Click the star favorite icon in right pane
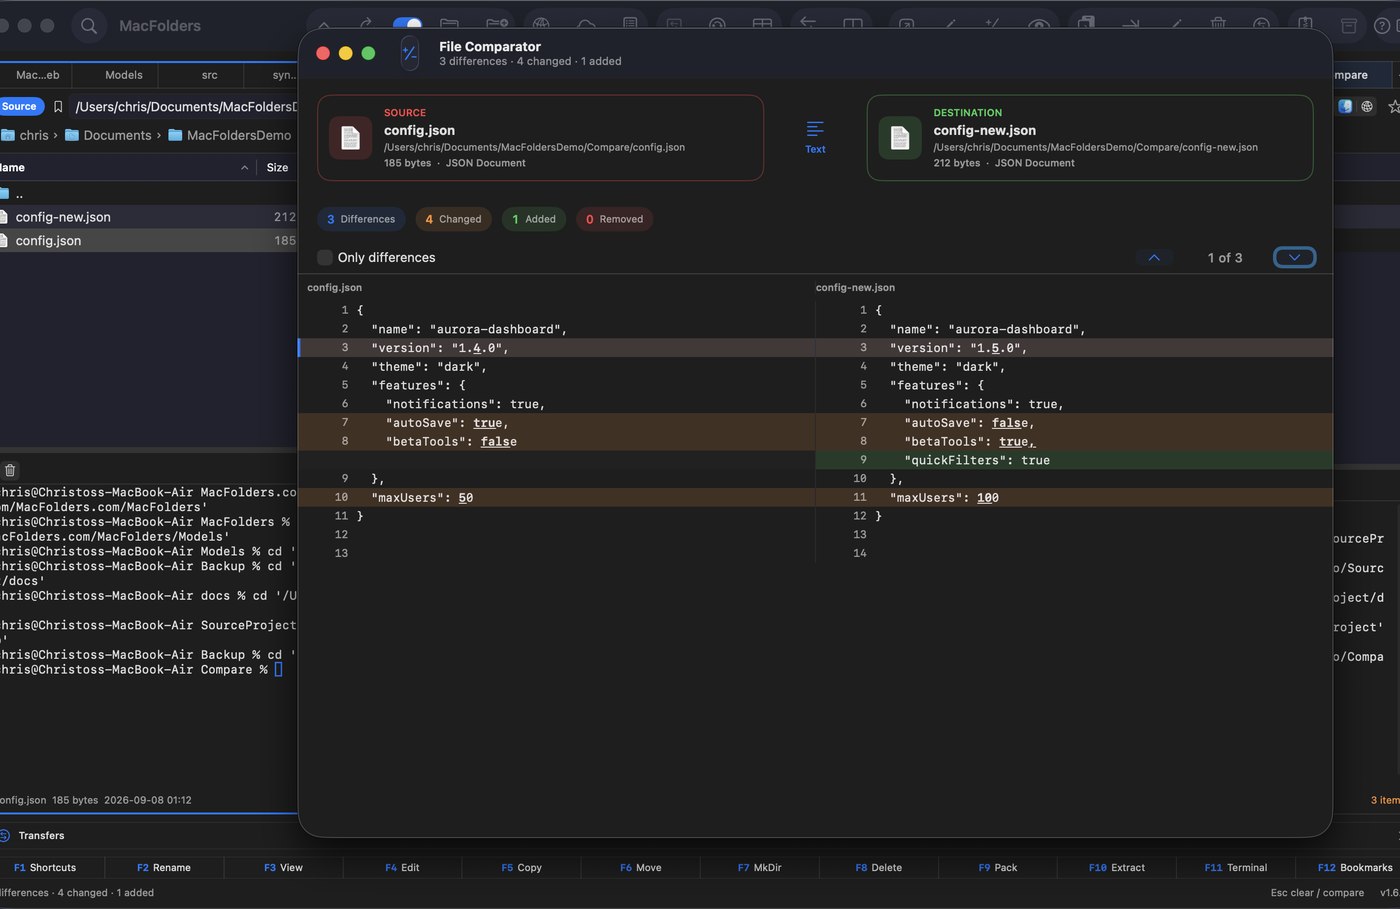 [1393, 106]
